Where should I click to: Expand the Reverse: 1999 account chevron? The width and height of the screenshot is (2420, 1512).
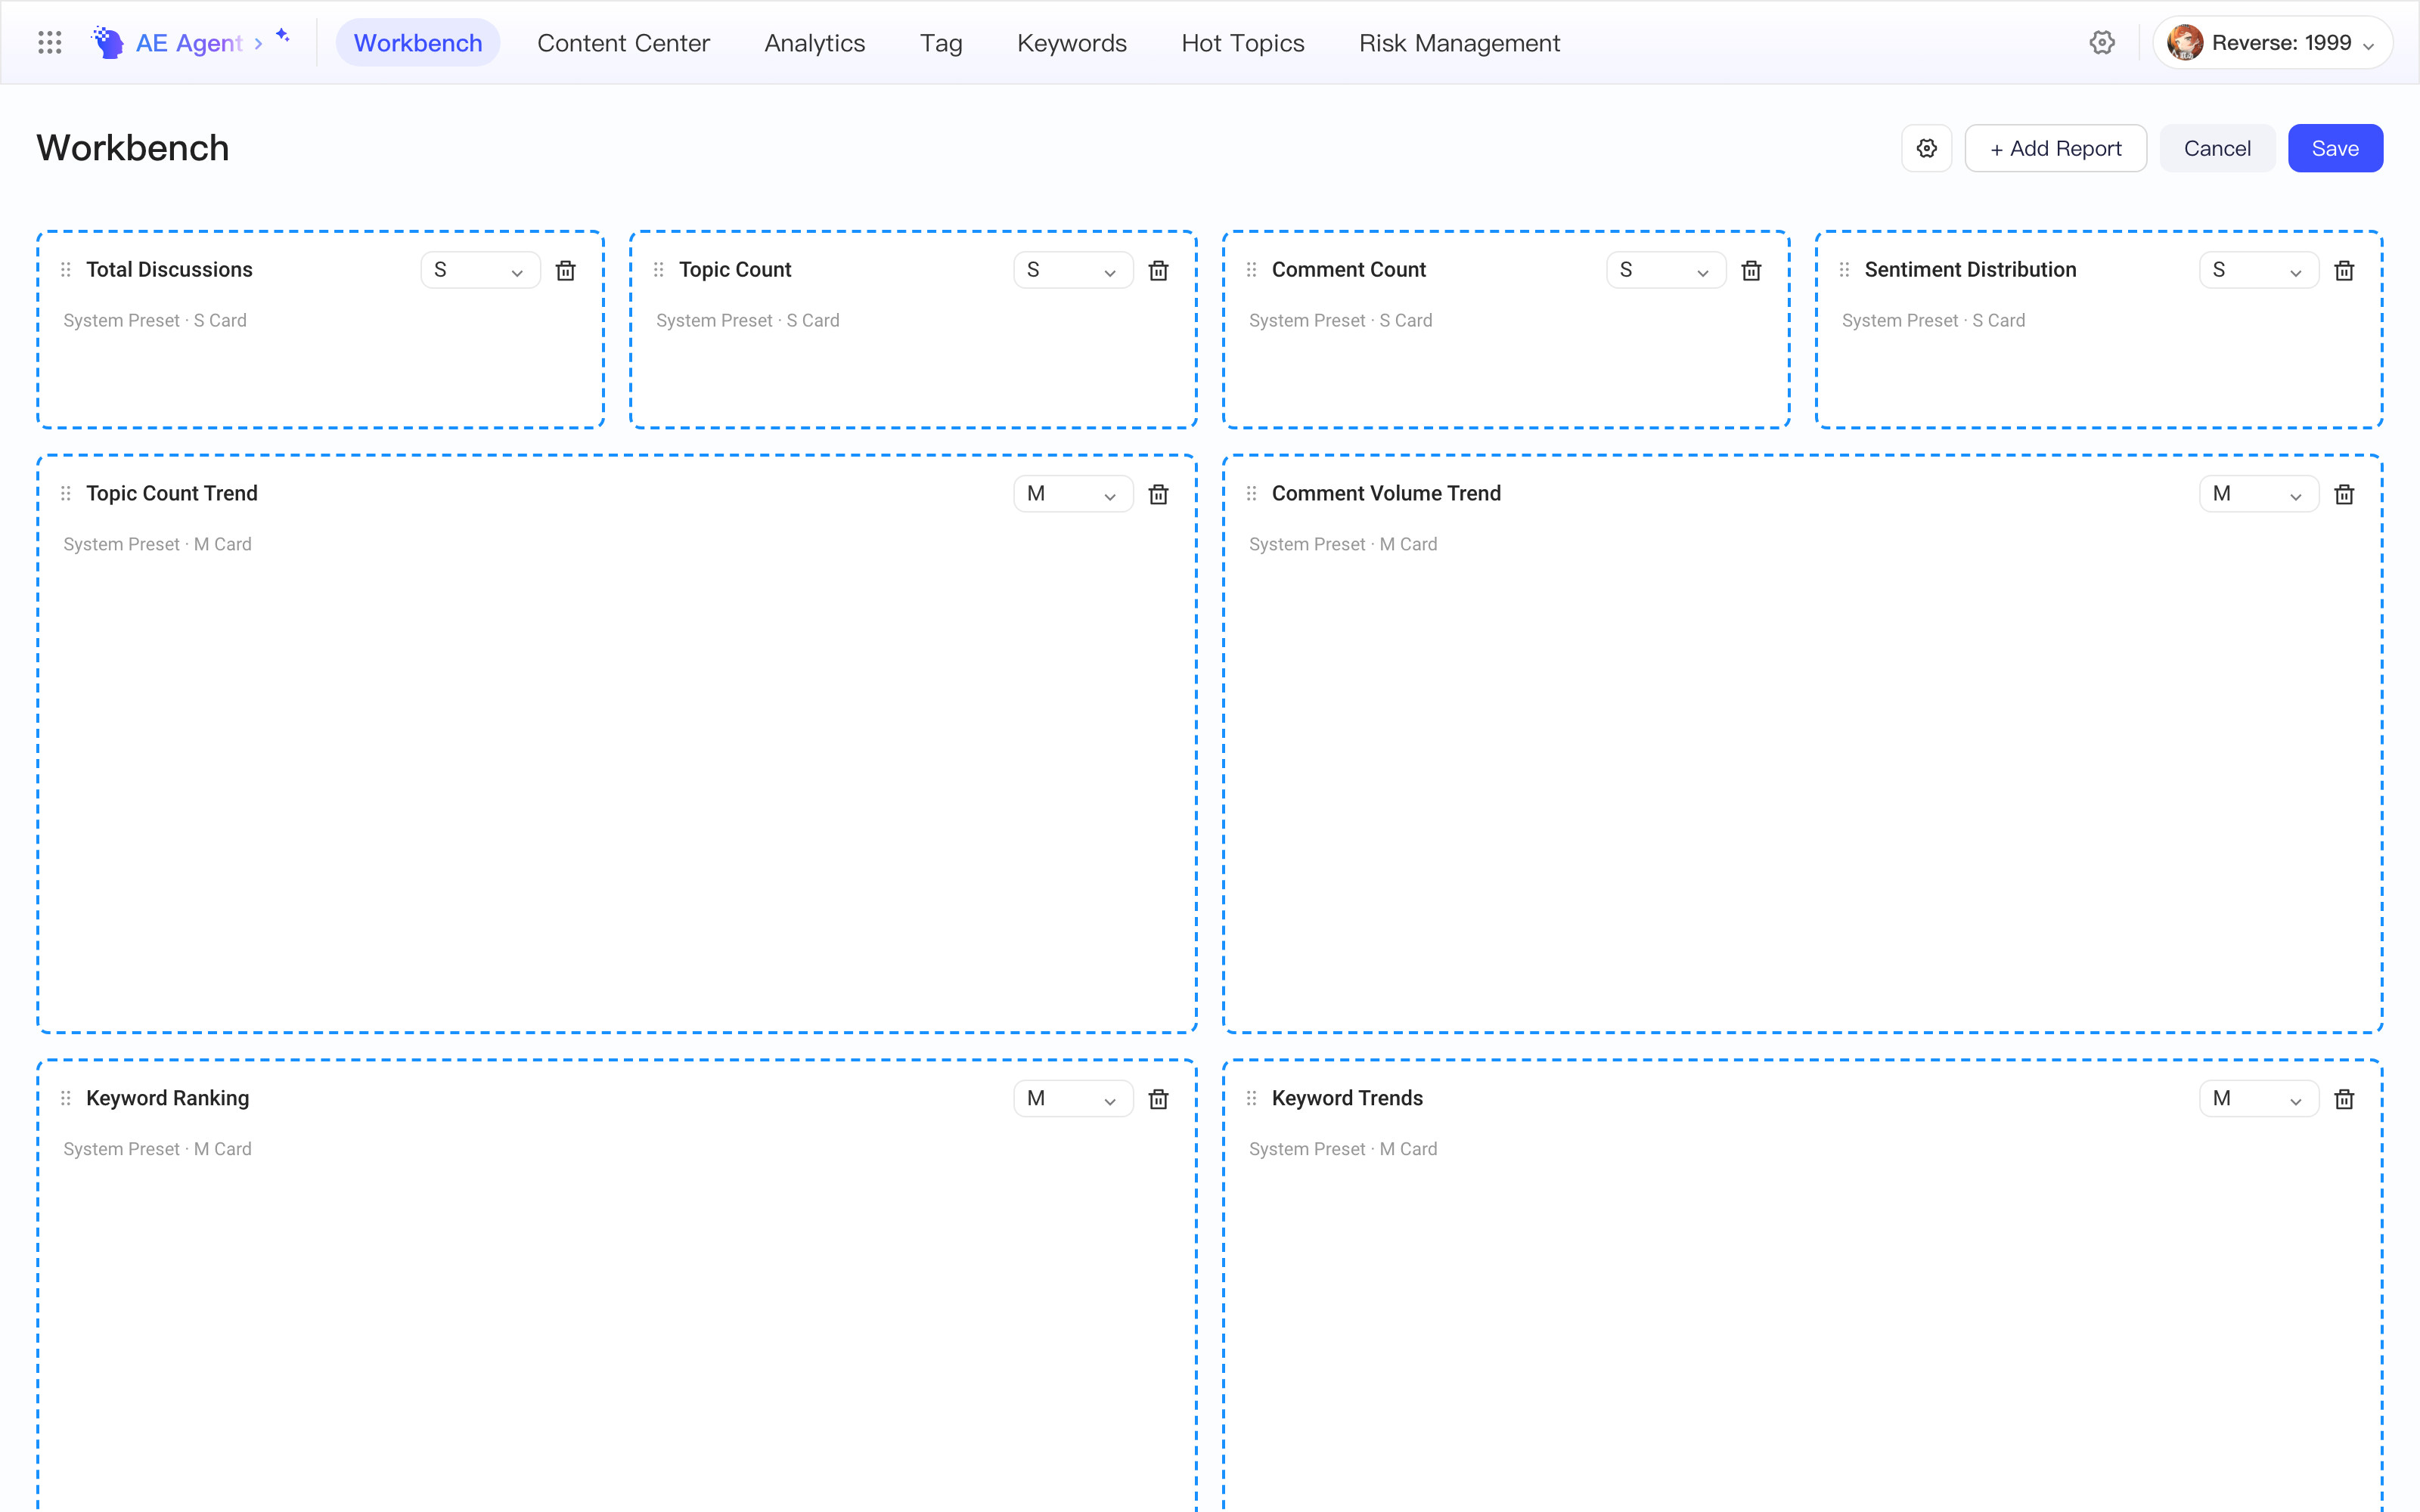[2369, 46]
